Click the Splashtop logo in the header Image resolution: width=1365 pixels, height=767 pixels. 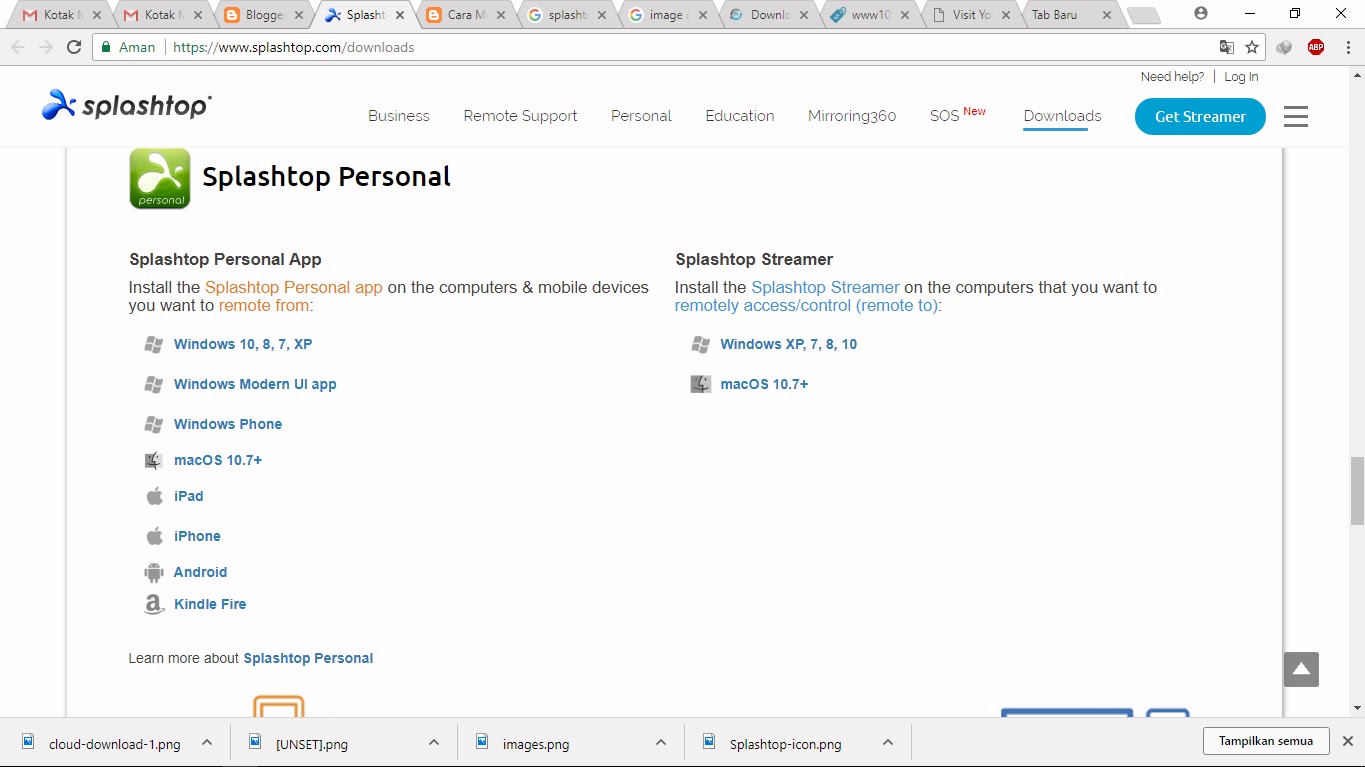(124, 105)
